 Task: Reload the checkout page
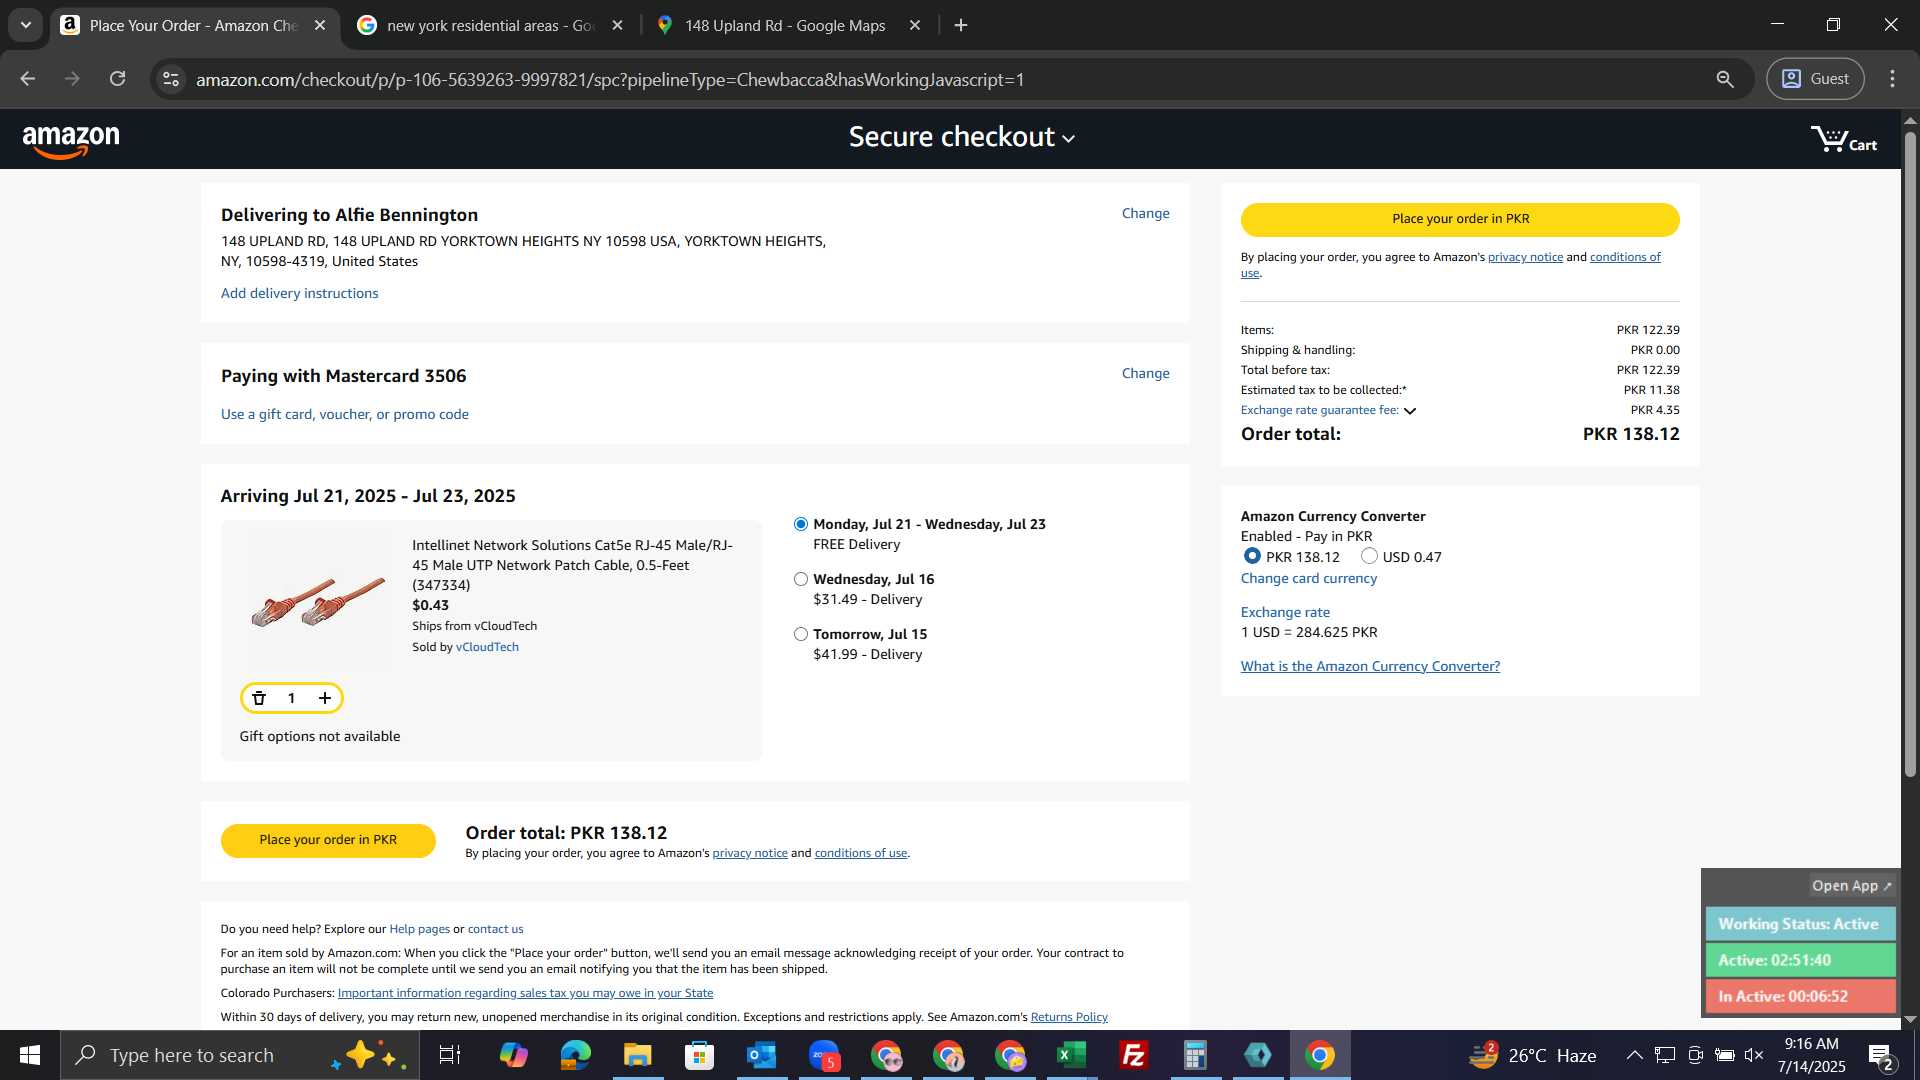[118, 79]
